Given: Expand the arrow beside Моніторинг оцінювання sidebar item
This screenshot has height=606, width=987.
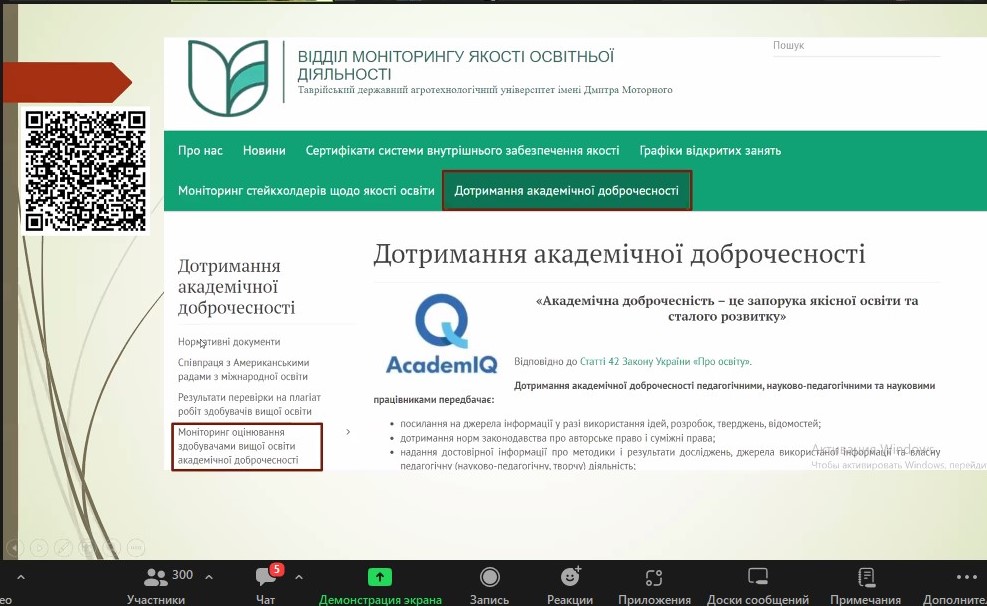Looking at the screenshot, I should coord(348,432).
